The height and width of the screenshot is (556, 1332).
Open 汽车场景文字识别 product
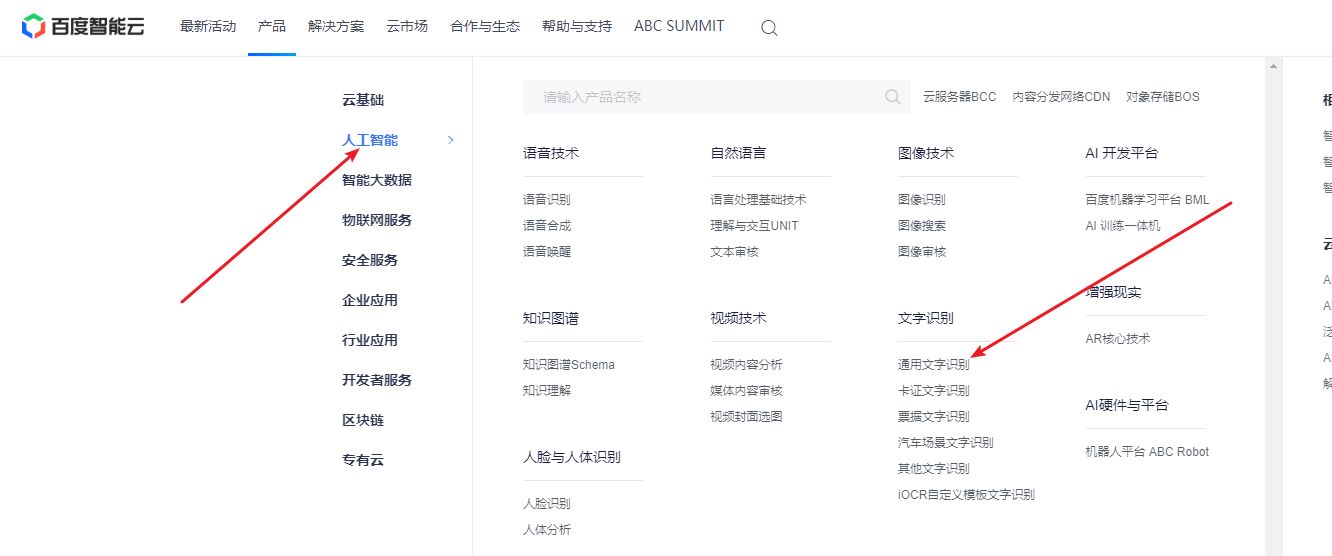946,443
